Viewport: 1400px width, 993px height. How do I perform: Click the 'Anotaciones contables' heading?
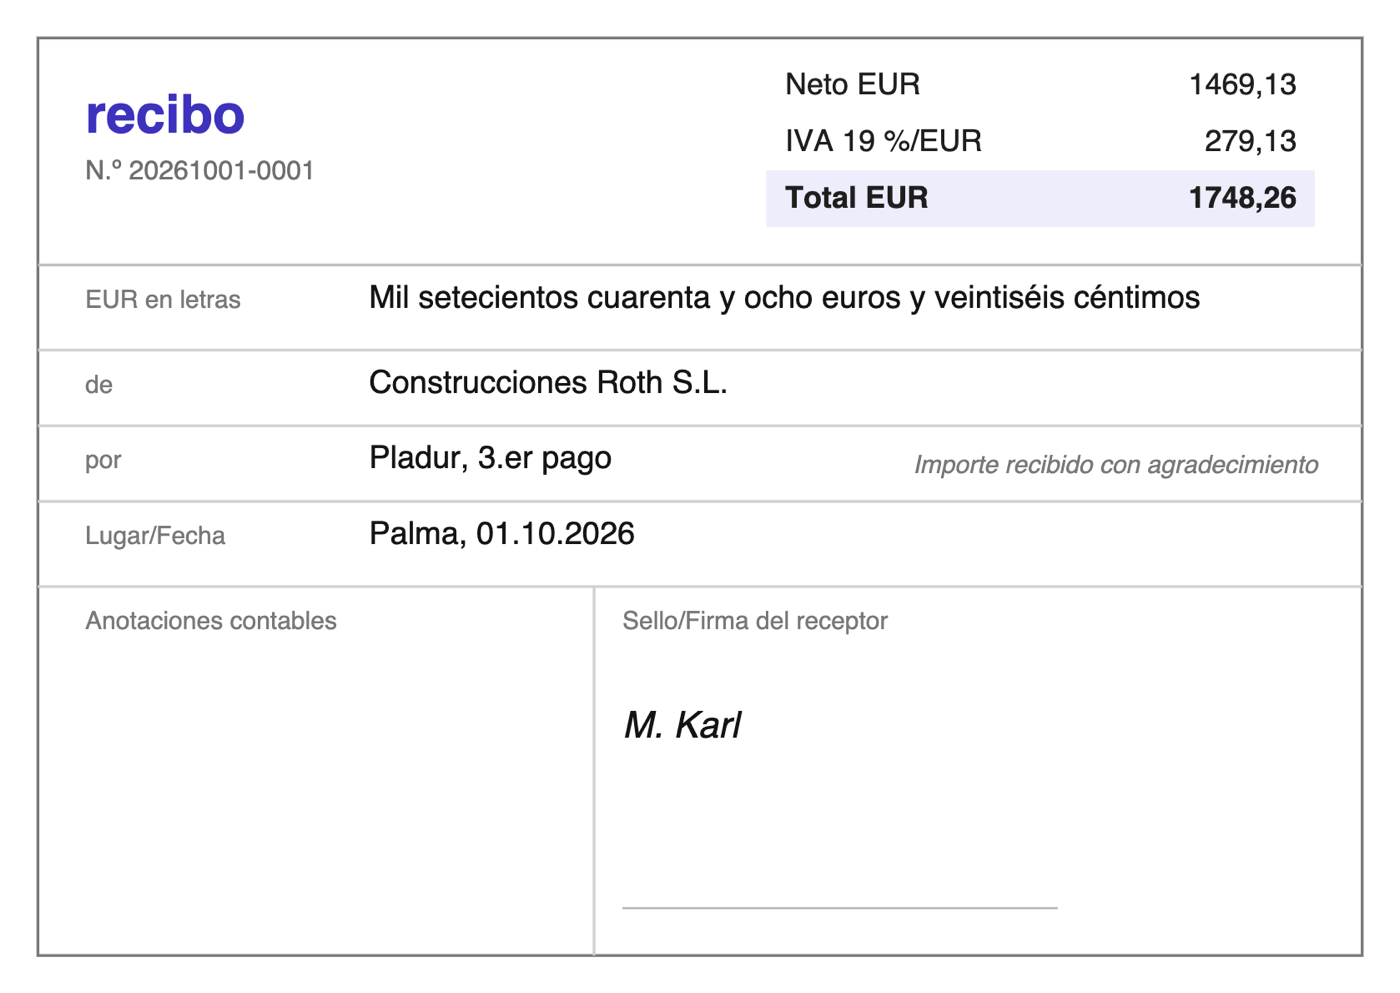(x=211, y=621)
